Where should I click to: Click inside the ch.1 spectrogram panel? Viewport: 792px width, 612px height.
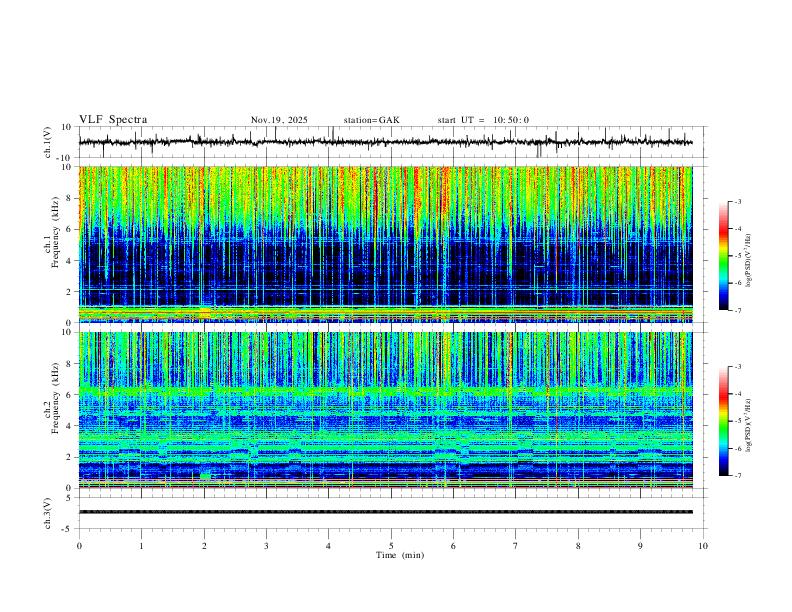(385, 244)
